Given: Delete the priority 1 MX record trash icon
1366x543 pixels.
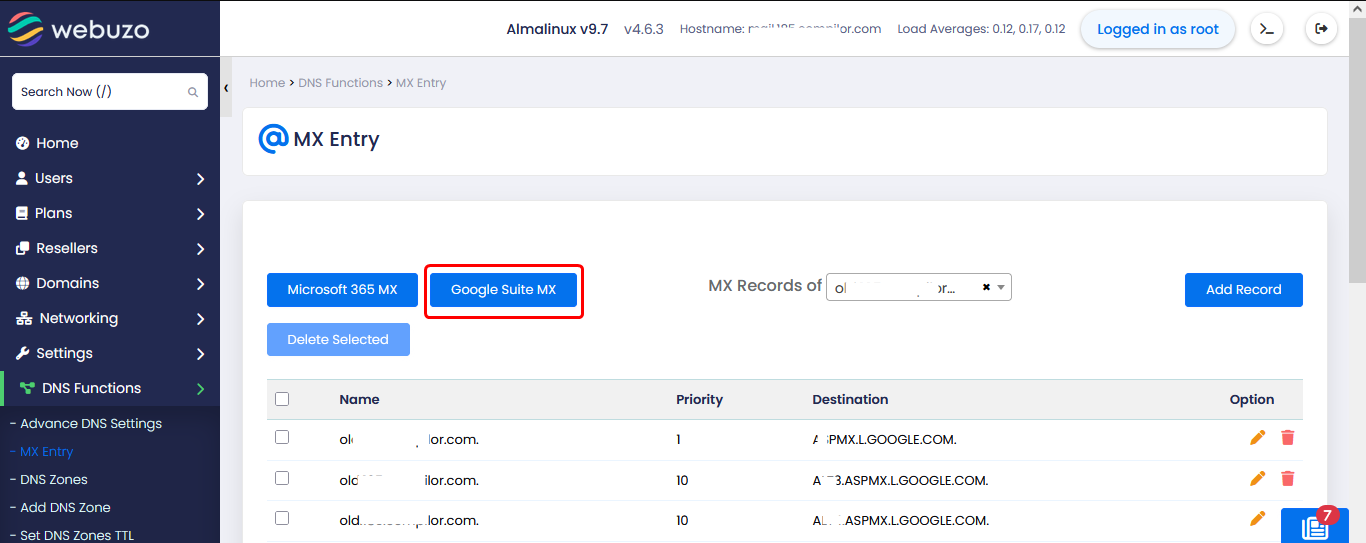Looking at the screenshot, I should tap(1287, 437).
